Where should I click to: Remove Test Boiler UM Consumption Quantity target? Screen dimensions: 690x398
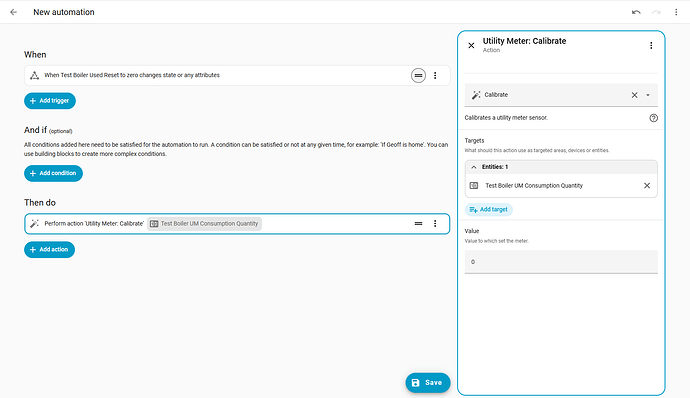pos(647,185)
